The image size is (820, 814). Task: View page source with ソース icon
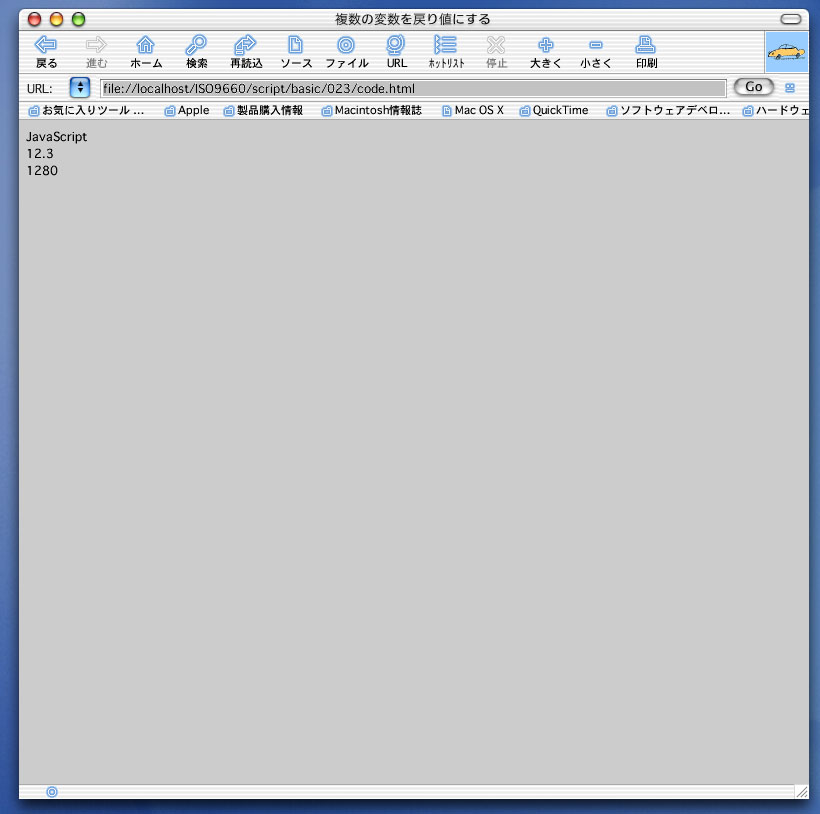click(x=296, y=51)
